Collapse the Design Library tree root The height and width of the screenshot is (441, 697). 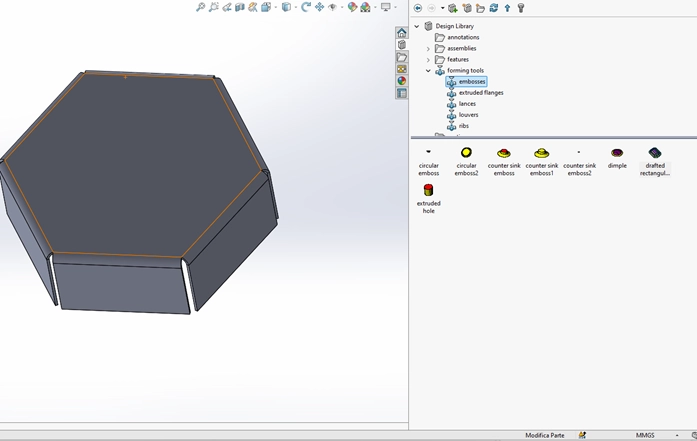point(417,26)
